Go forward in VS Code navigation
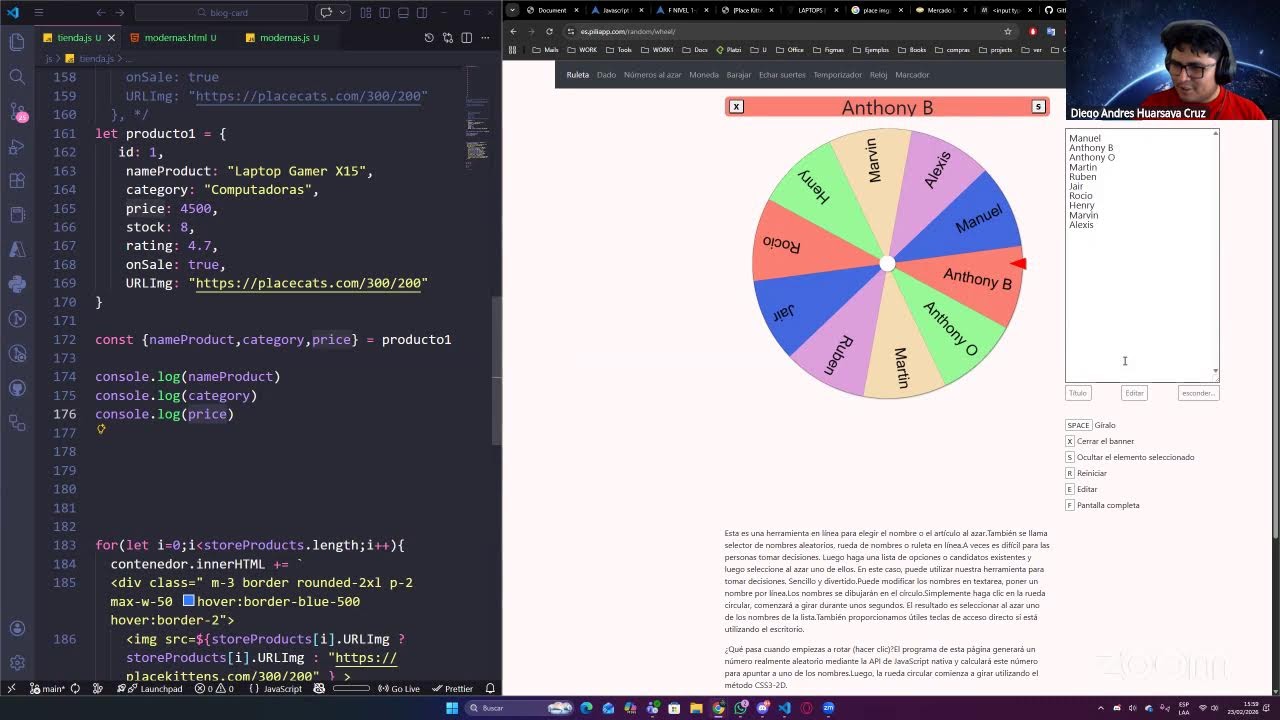The image size is (1280, 720). [121, 12]
